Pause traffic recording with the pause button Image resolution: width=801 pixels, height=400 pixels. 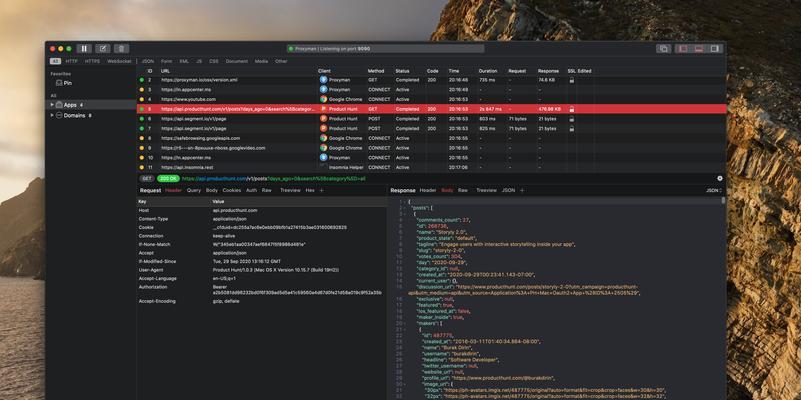click(84, 49)
